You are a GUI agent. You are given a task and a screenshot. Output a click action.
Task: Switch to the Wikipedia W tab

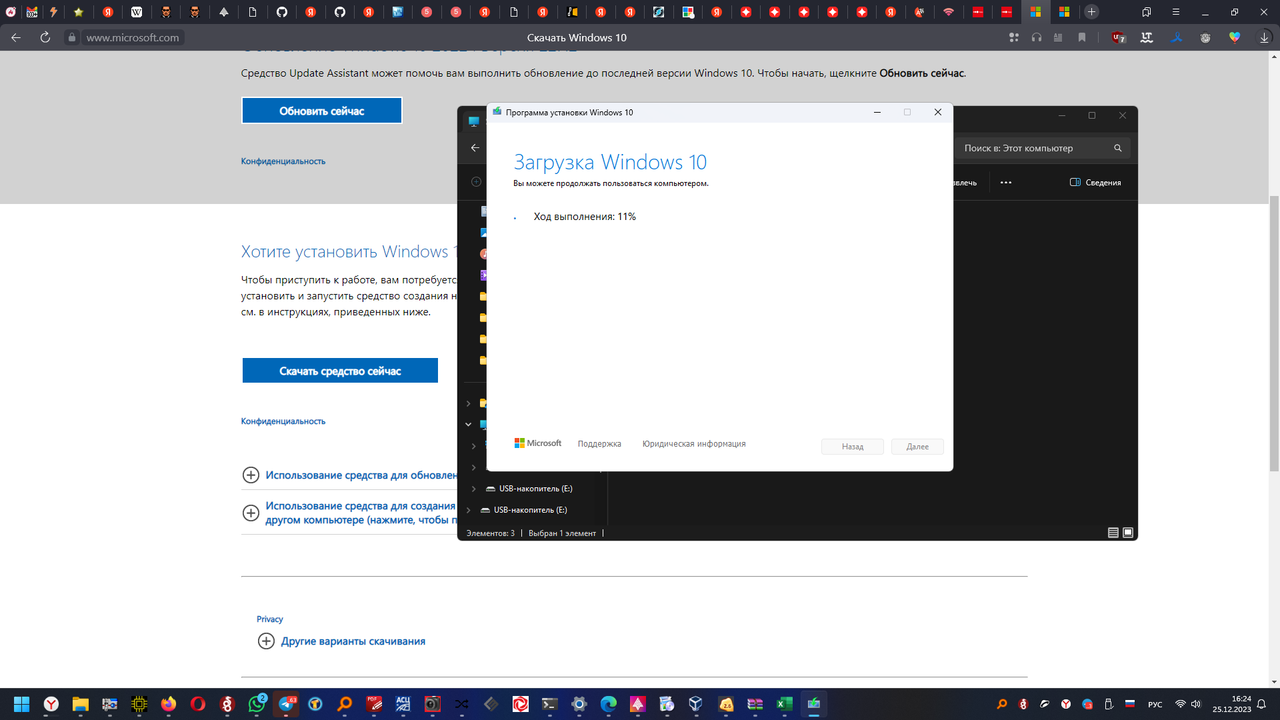coord(136,12)
